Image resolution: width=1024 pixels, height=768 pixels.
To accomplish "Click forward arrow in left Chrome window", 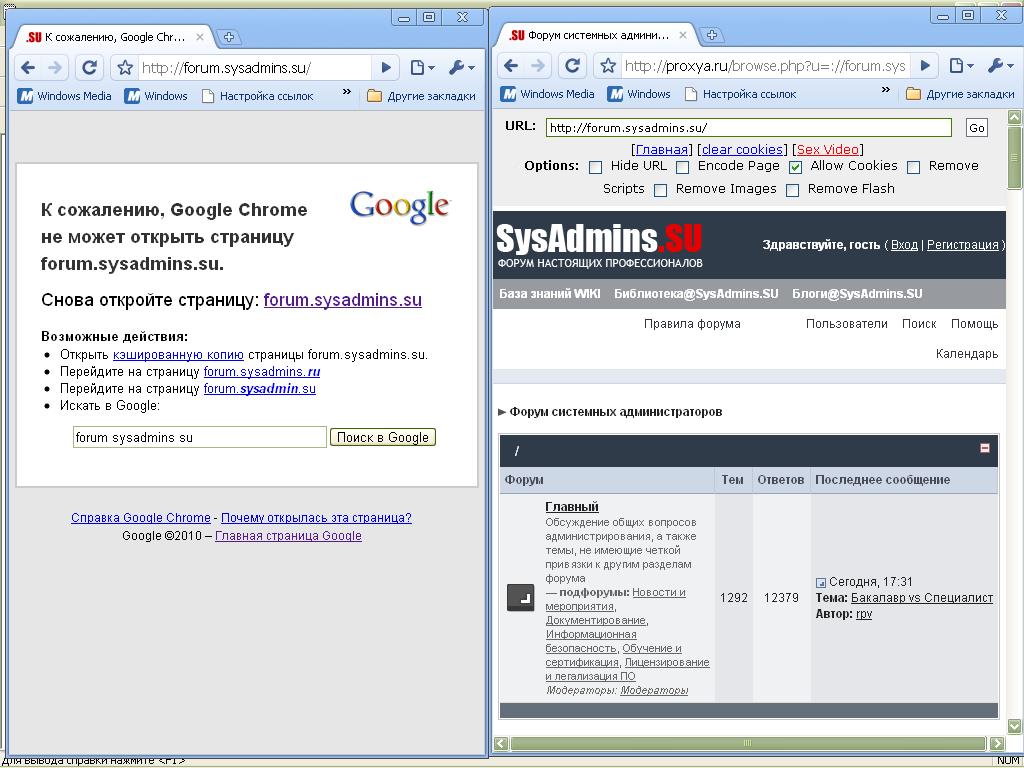I will [x=56, y=67].
